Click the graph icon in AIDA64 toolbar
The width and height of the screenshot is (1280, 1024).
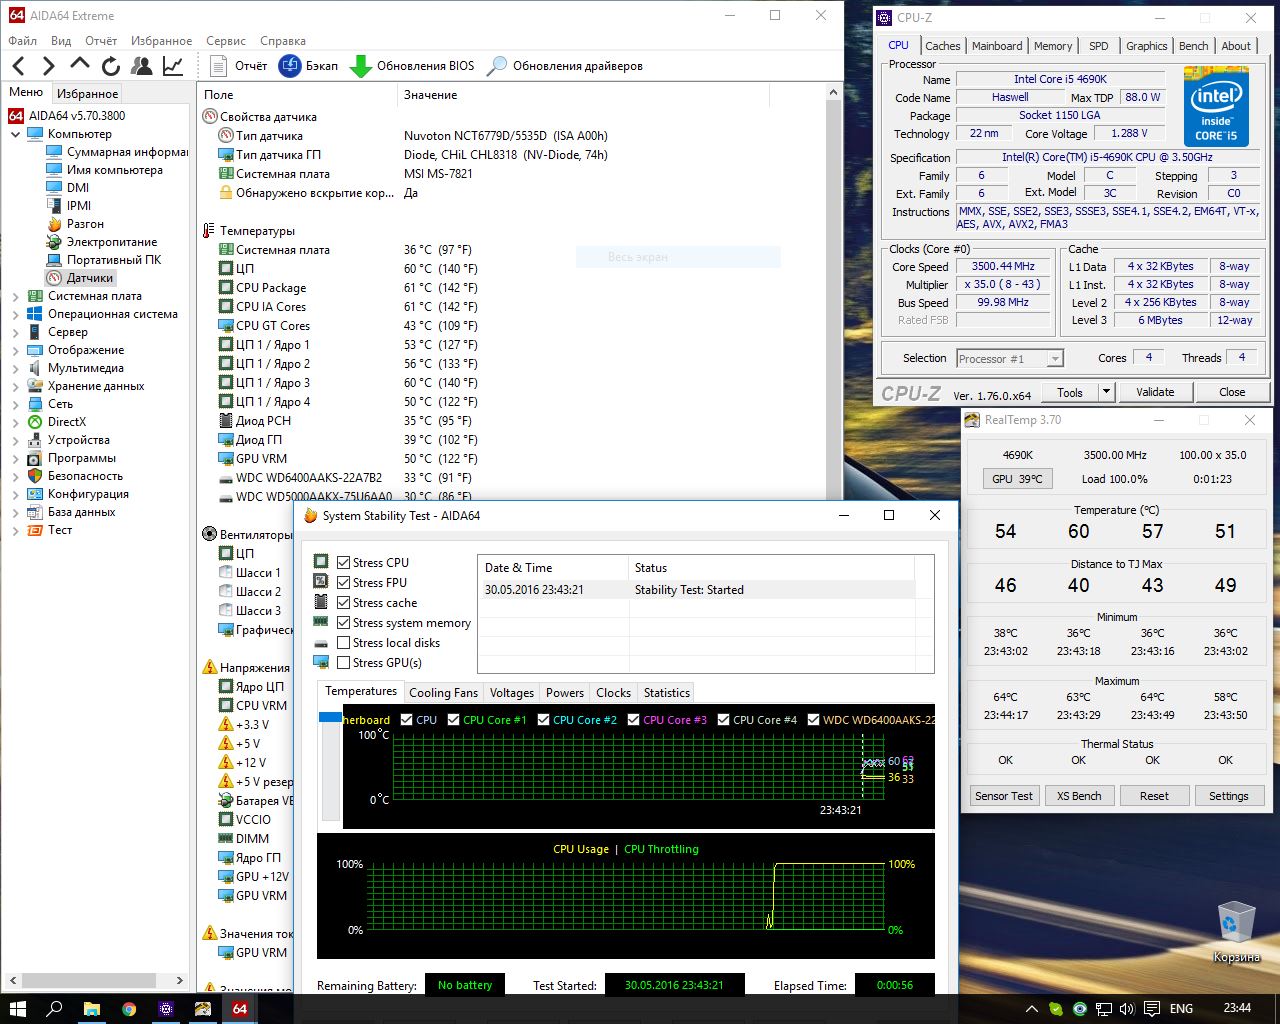coord(173,66)
